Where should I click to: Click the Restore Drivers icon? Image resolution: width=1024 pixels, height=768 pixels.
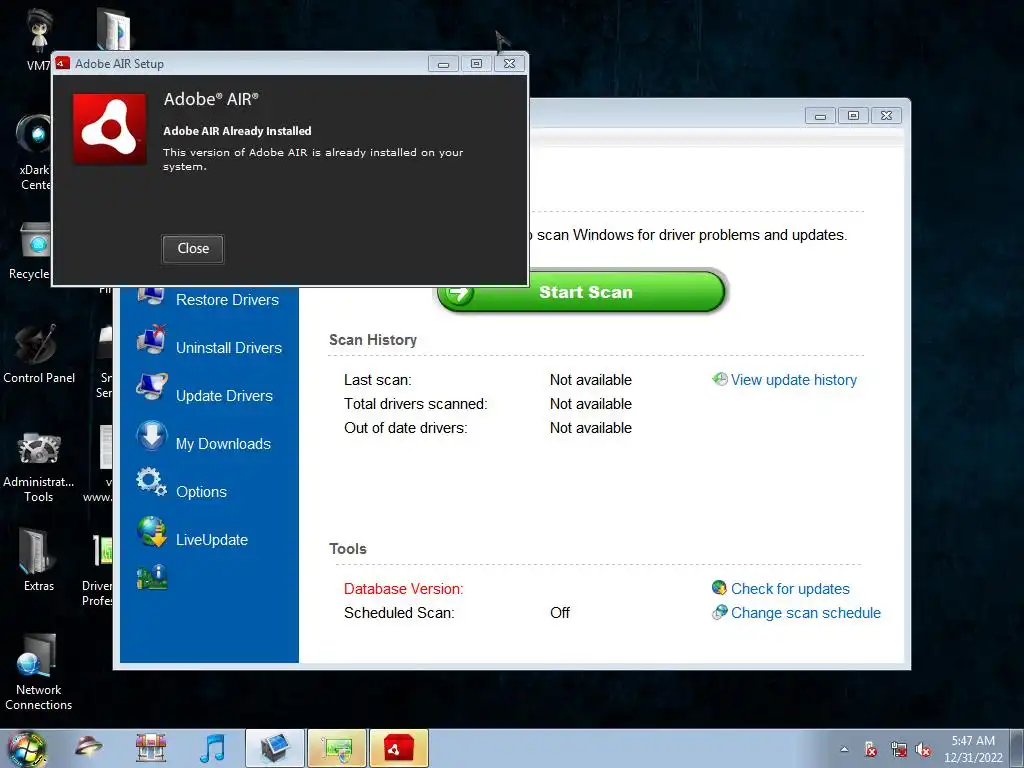(152, 296)
